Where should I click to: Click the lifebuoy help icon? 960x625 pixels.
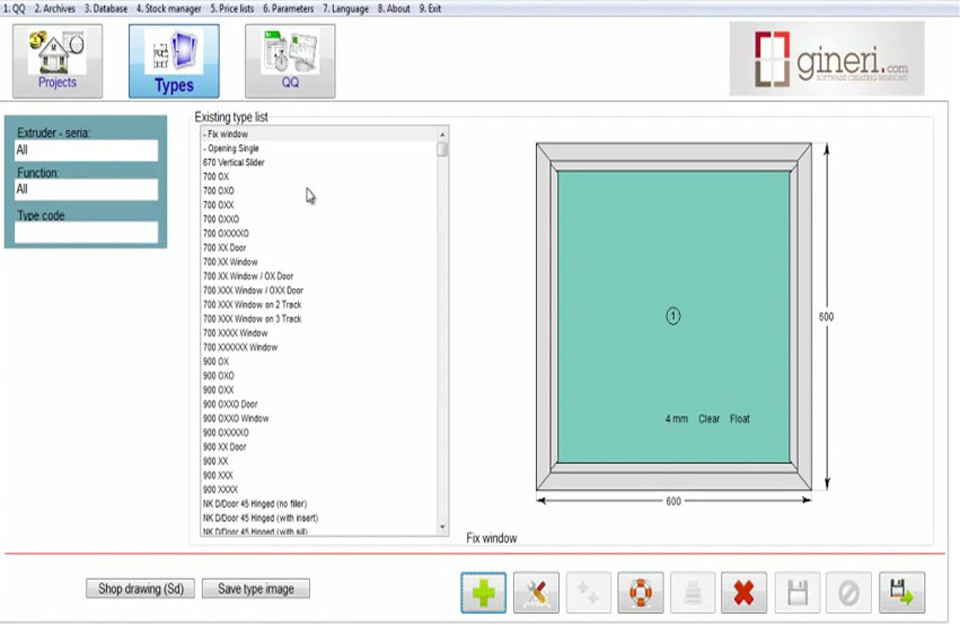(x=640, y=593)
